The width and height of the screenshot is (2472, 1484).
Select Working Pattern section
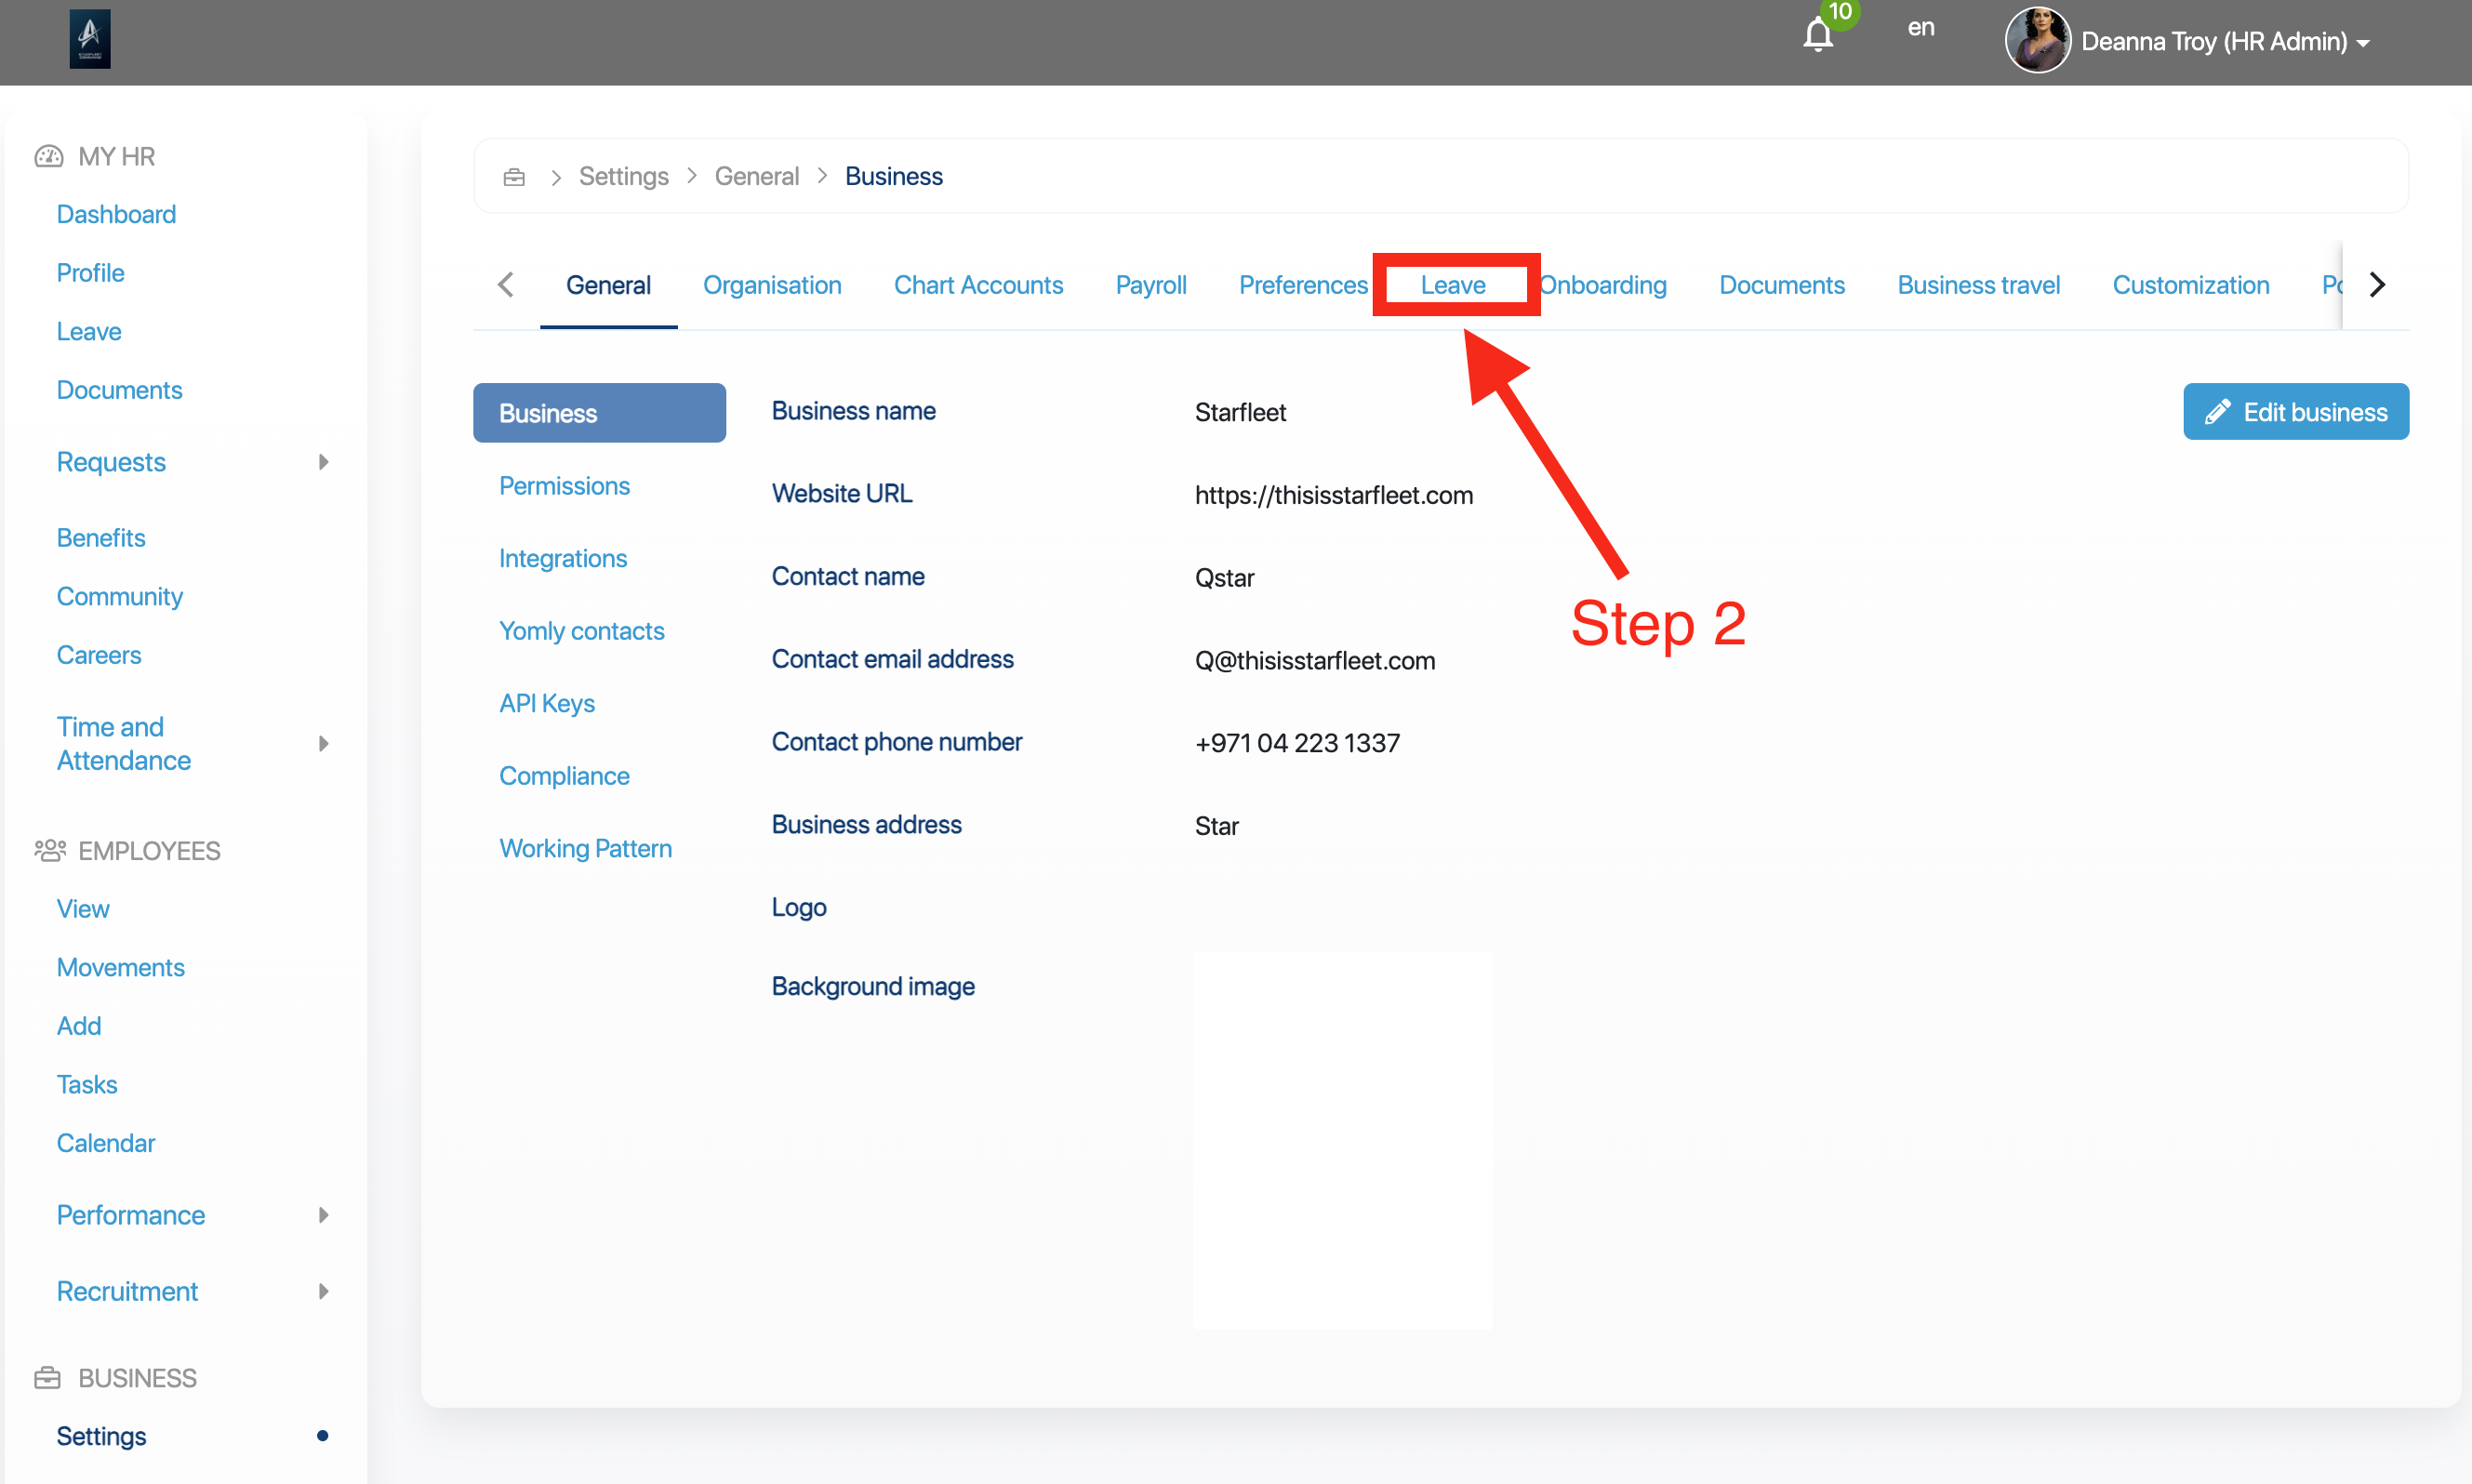click(x=585, y=848)
